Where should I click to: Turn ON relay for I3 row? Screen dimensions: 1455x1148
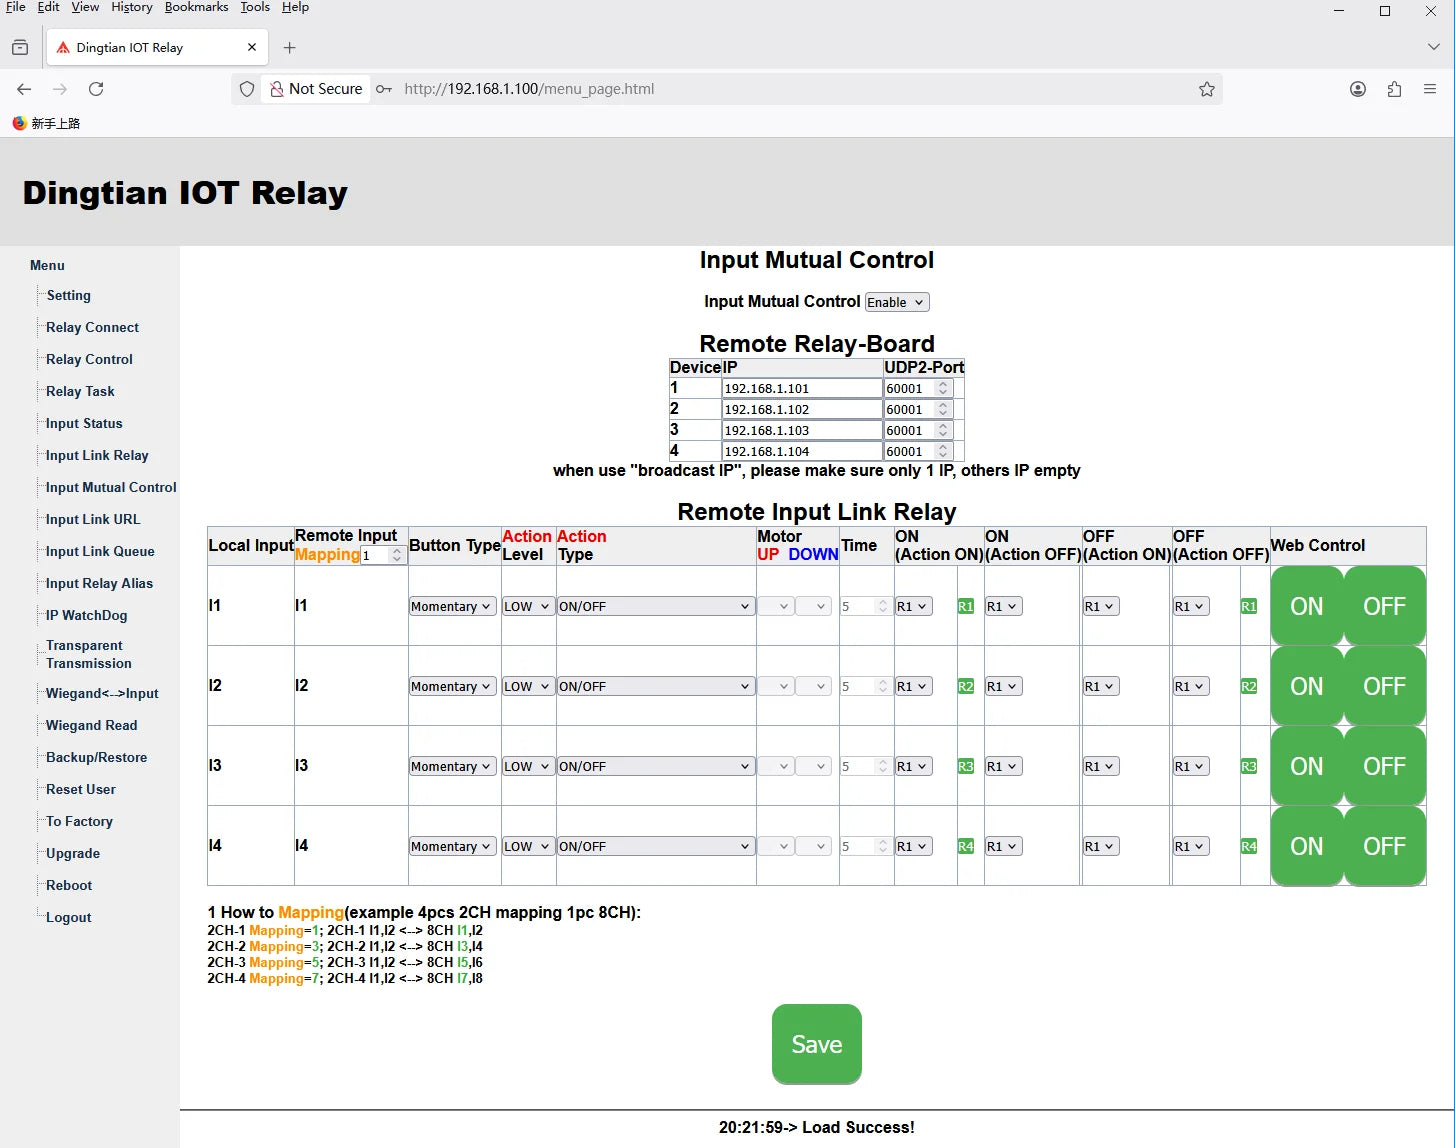tap(1307, 766)
